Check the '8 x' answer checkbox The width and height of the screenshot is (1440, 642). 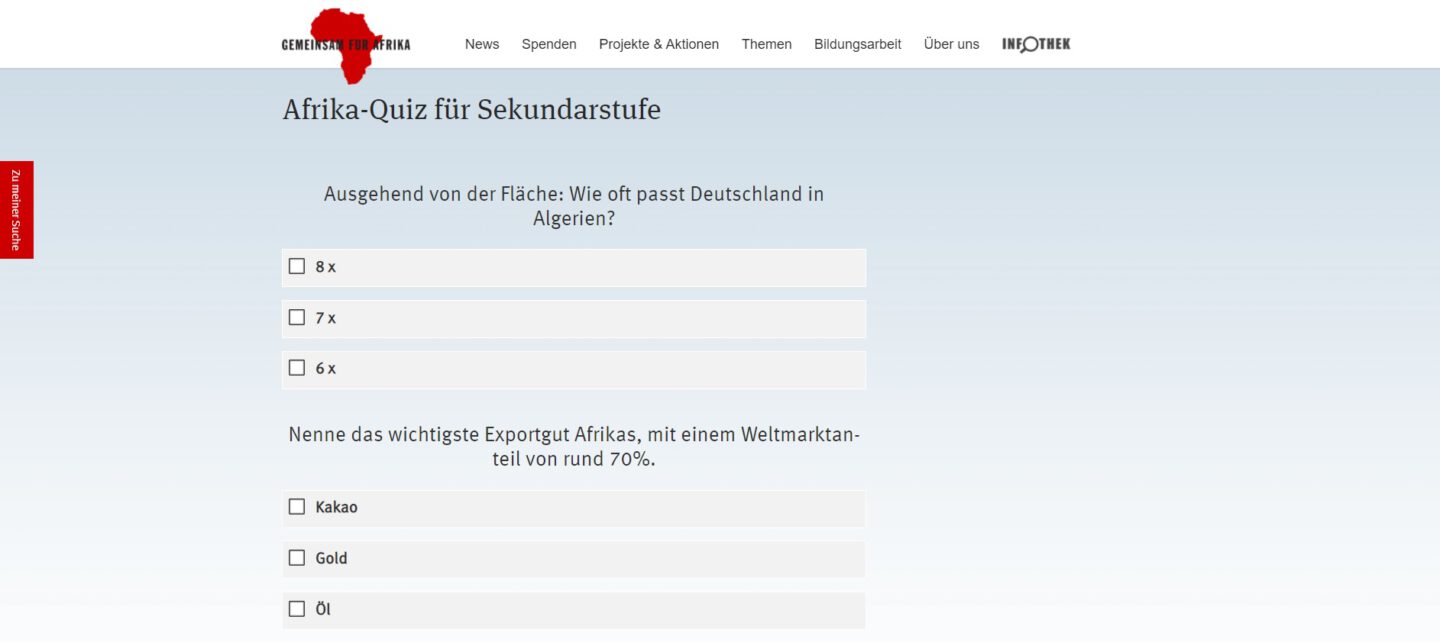tap(297, 266)
